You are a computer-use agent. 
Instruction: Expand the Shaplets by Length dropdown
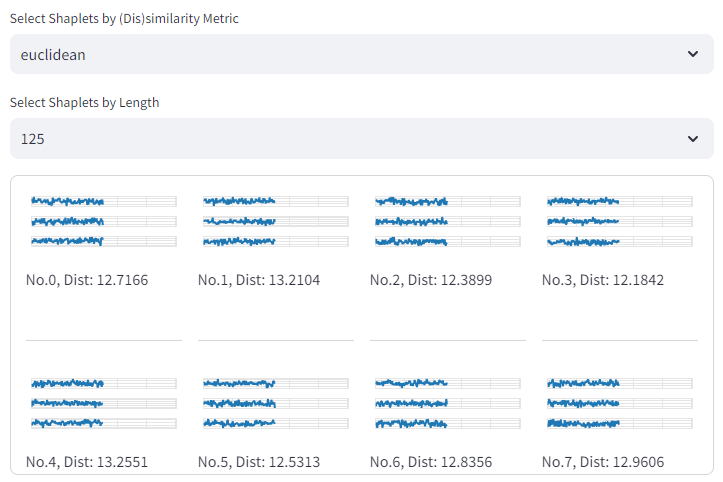[x=350, y=139]
